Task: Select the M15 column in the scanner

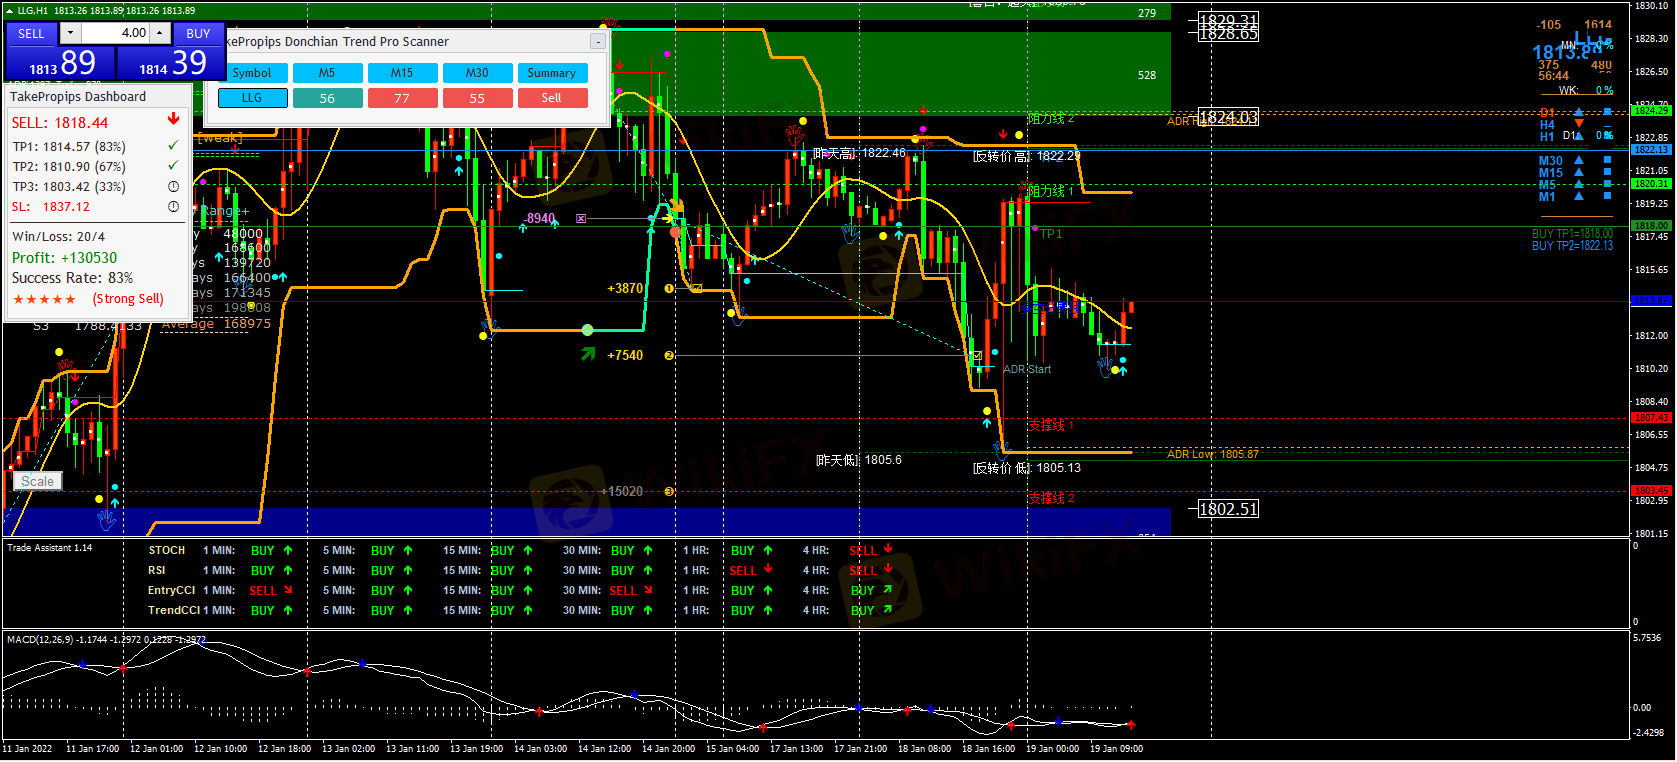Action: click(402, 73)
